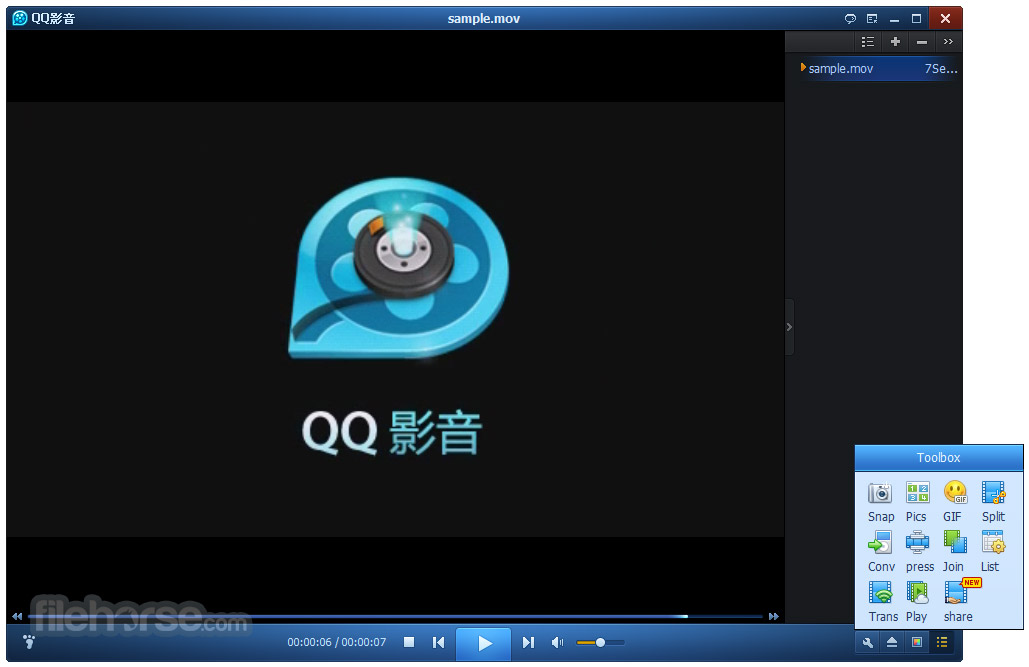Open the Split video tool
Viewport: 1029px width, 667px height.
click(993, 502)
